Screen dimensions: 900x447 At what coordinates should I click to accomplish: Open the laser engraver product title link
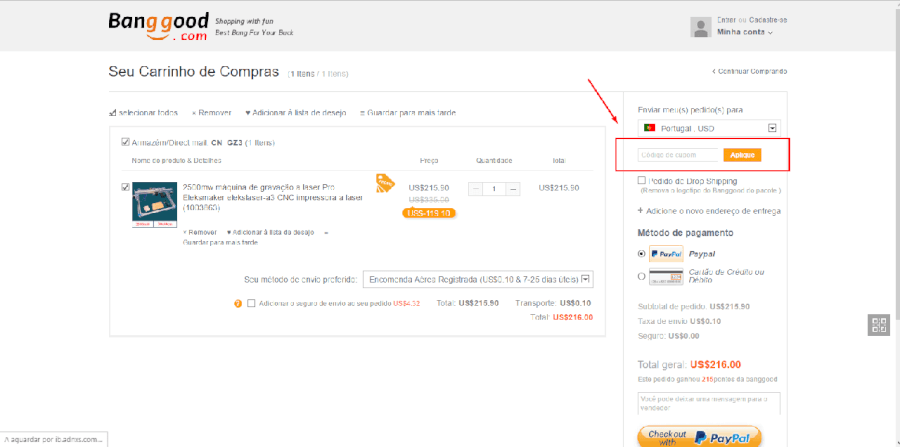click(273, 198)
